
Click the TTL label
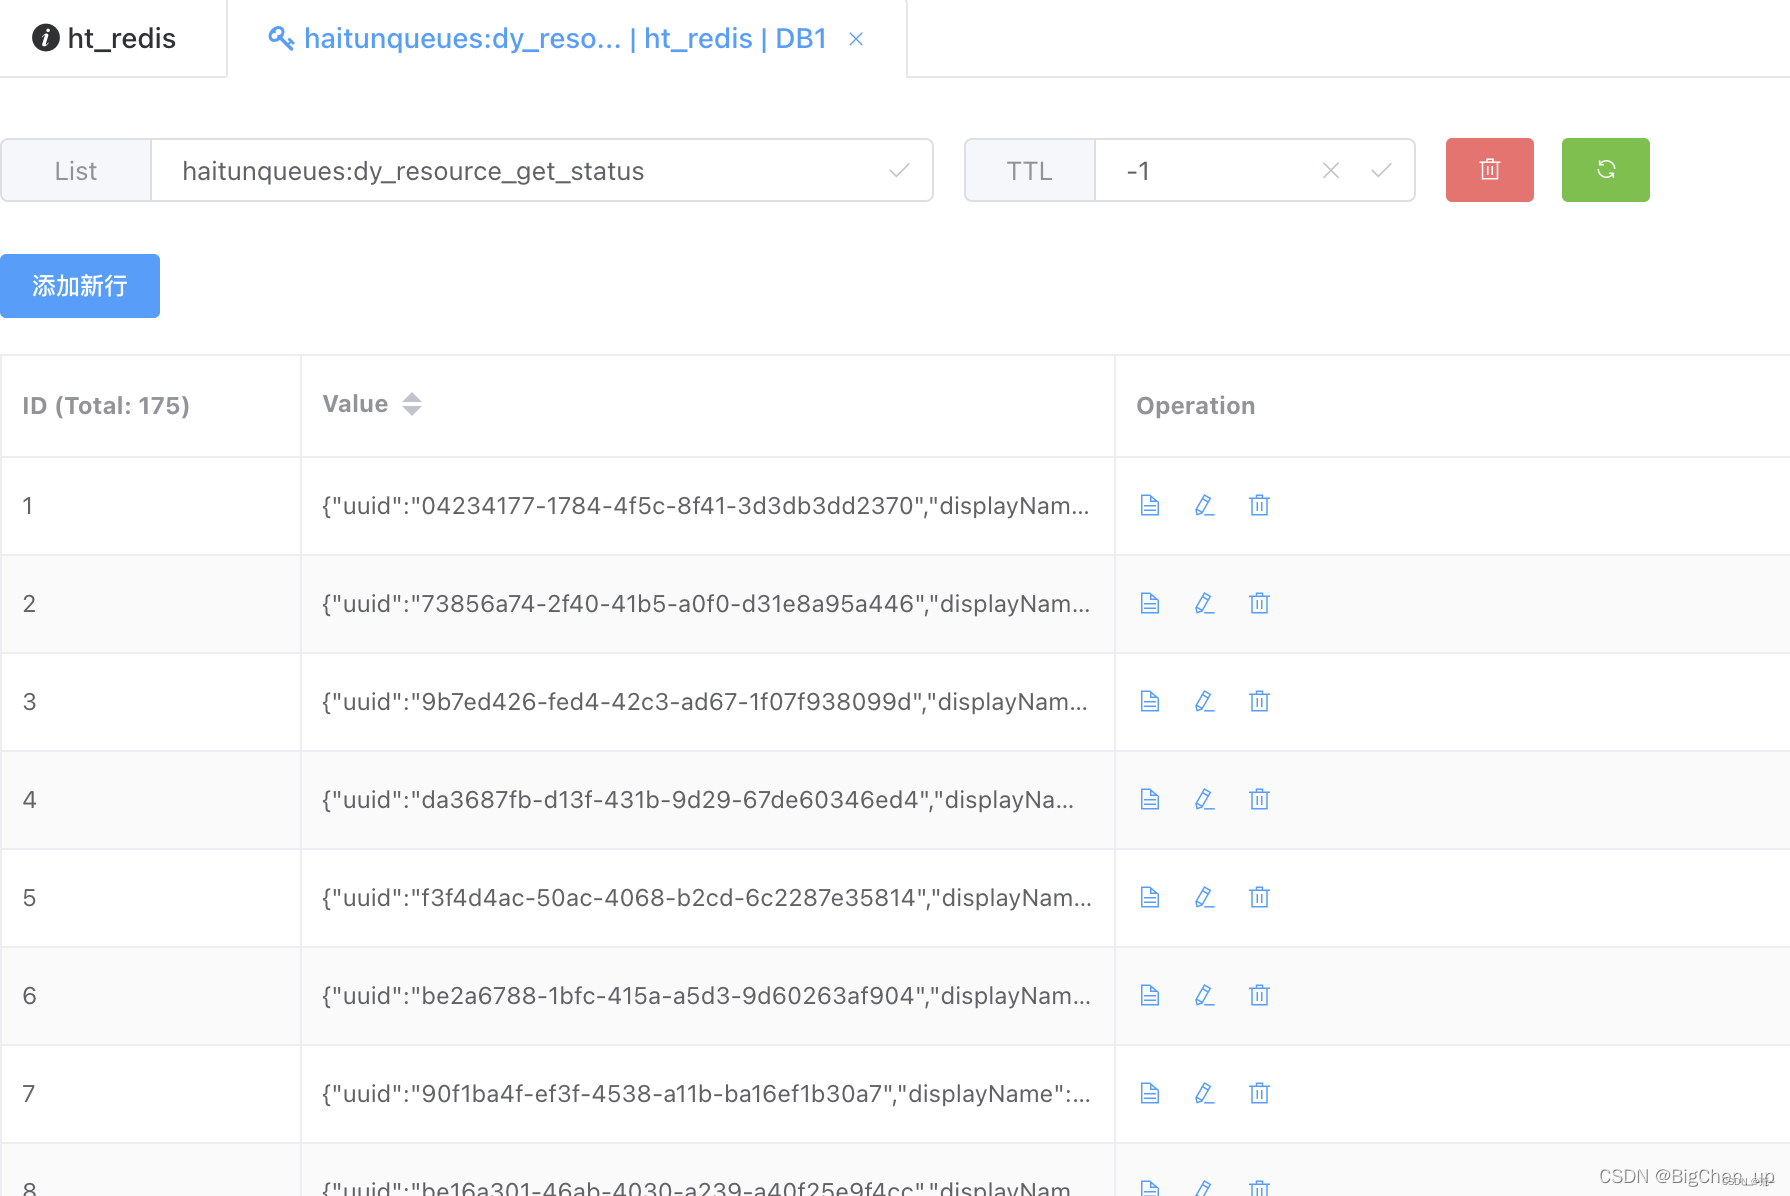[1030, 171]
